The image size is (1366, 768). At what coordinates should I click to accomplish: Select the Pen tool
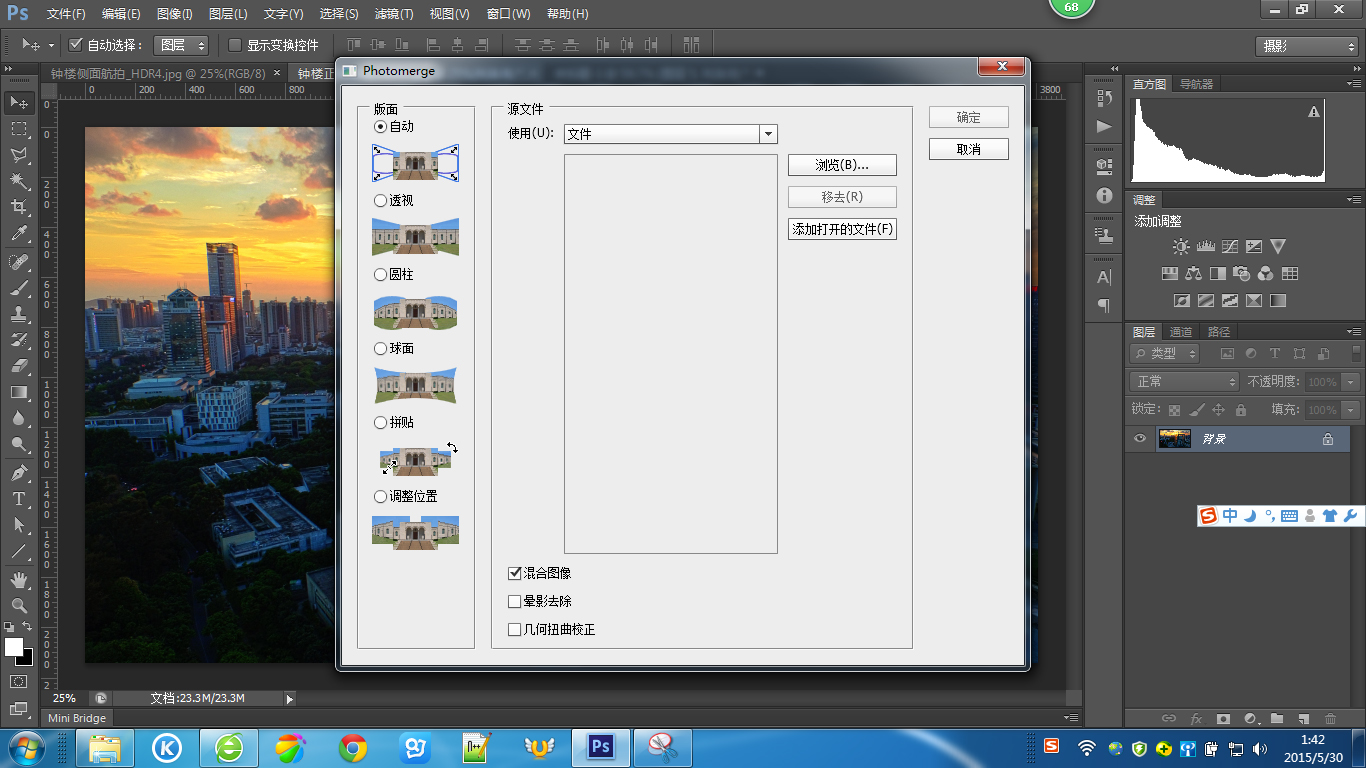coord(19,472)
